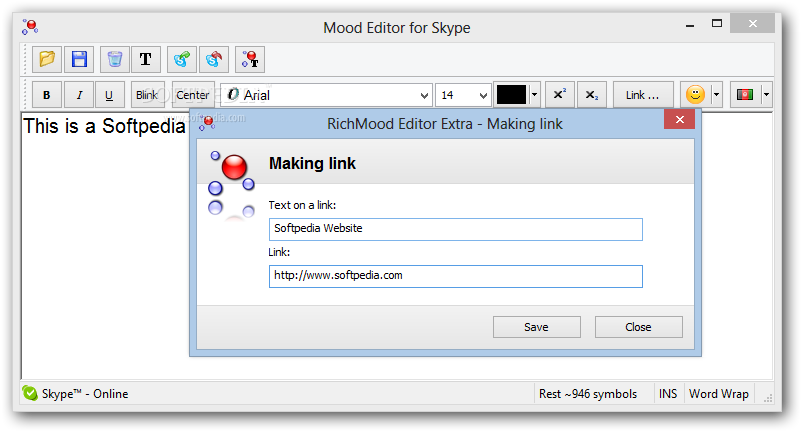Insert the flag icon
This screenshot has height=432, width=802.
pos(745,95)
